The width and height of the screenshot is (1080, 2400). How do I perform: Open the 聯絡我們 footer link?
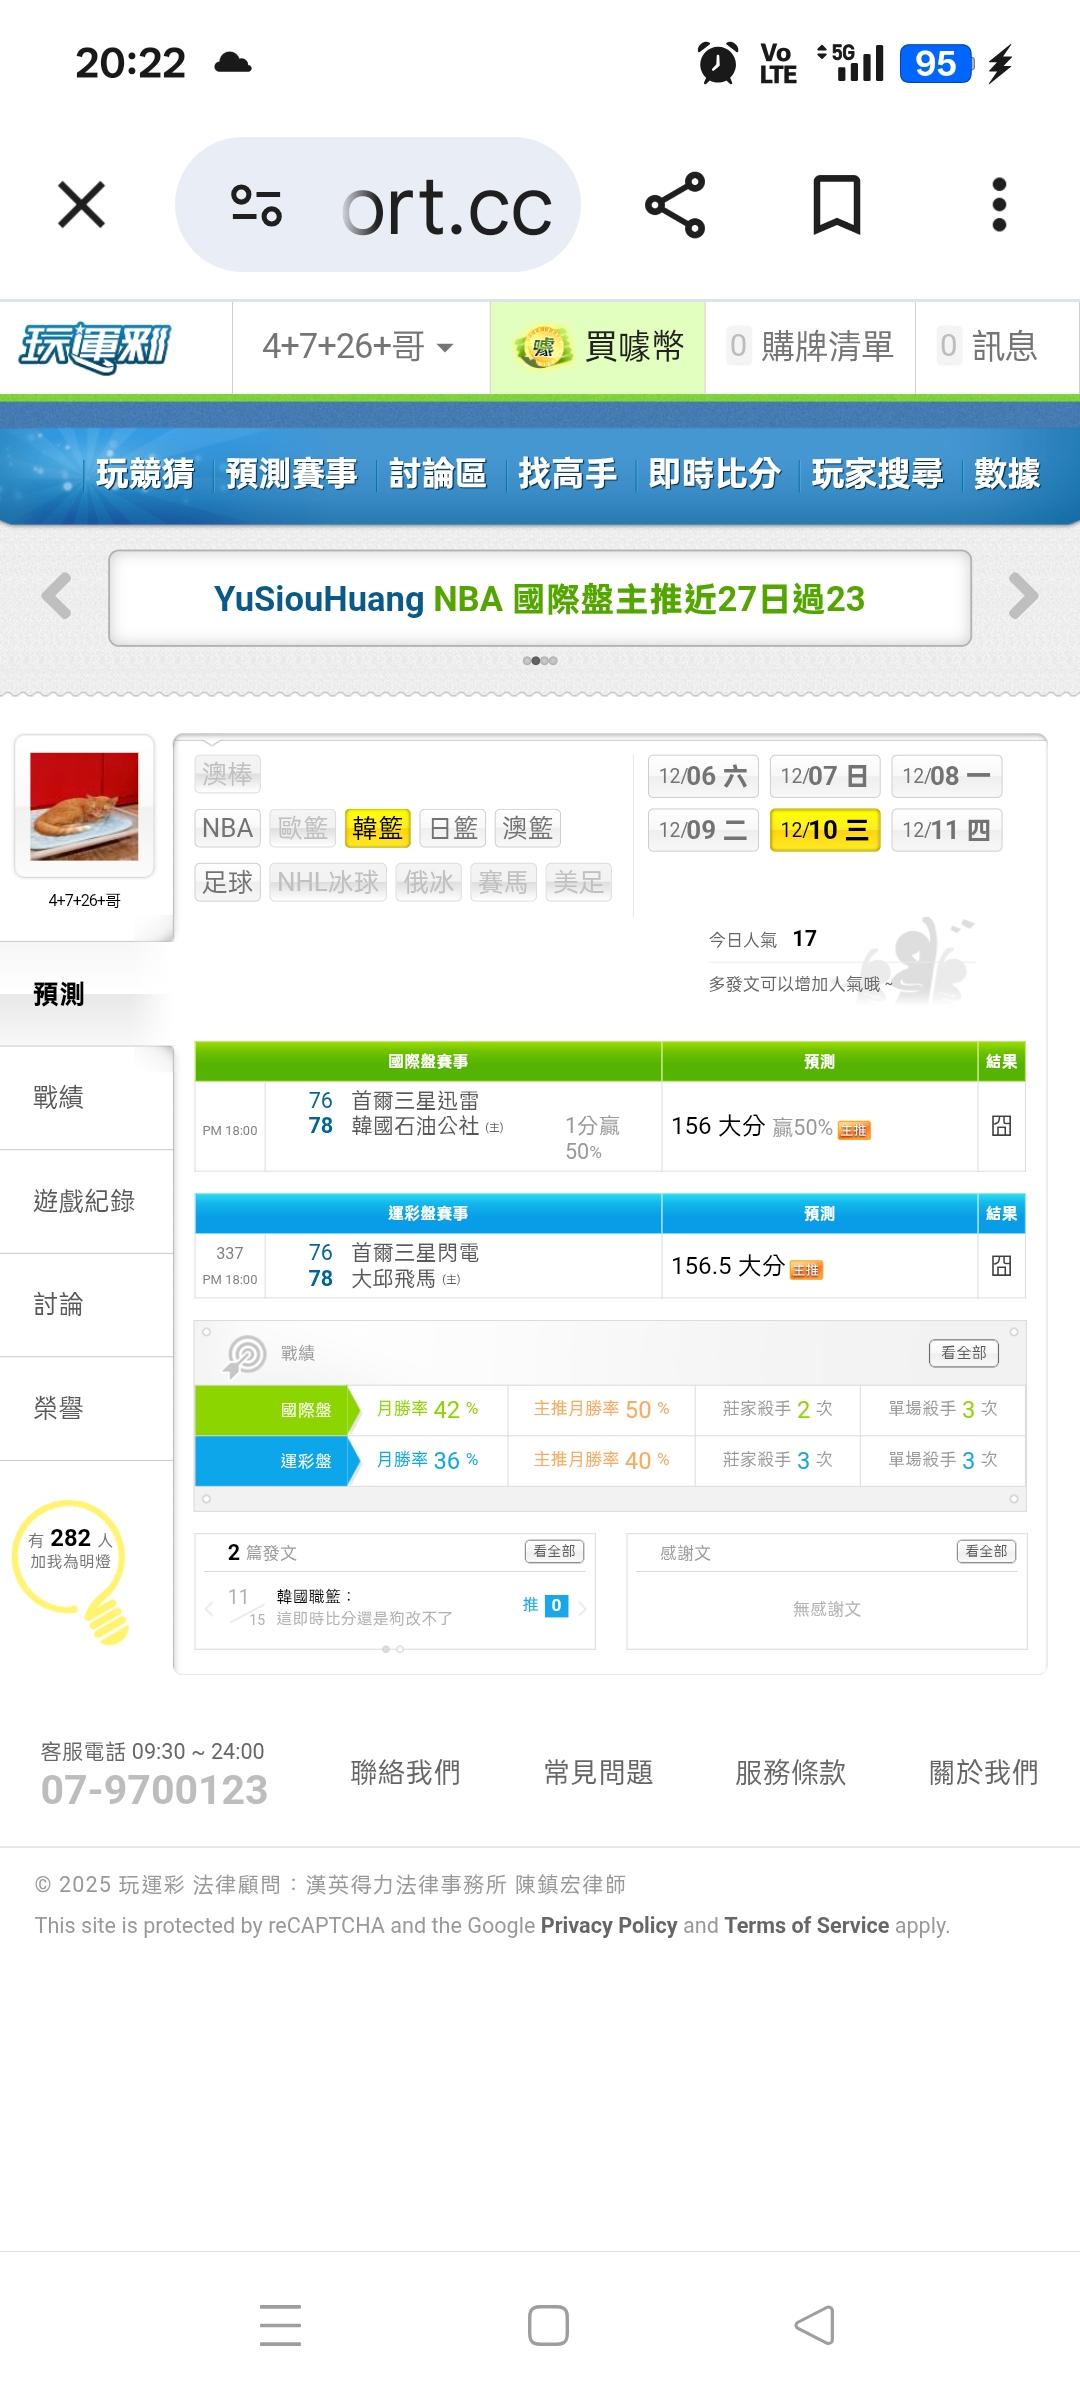point(405,1772)
